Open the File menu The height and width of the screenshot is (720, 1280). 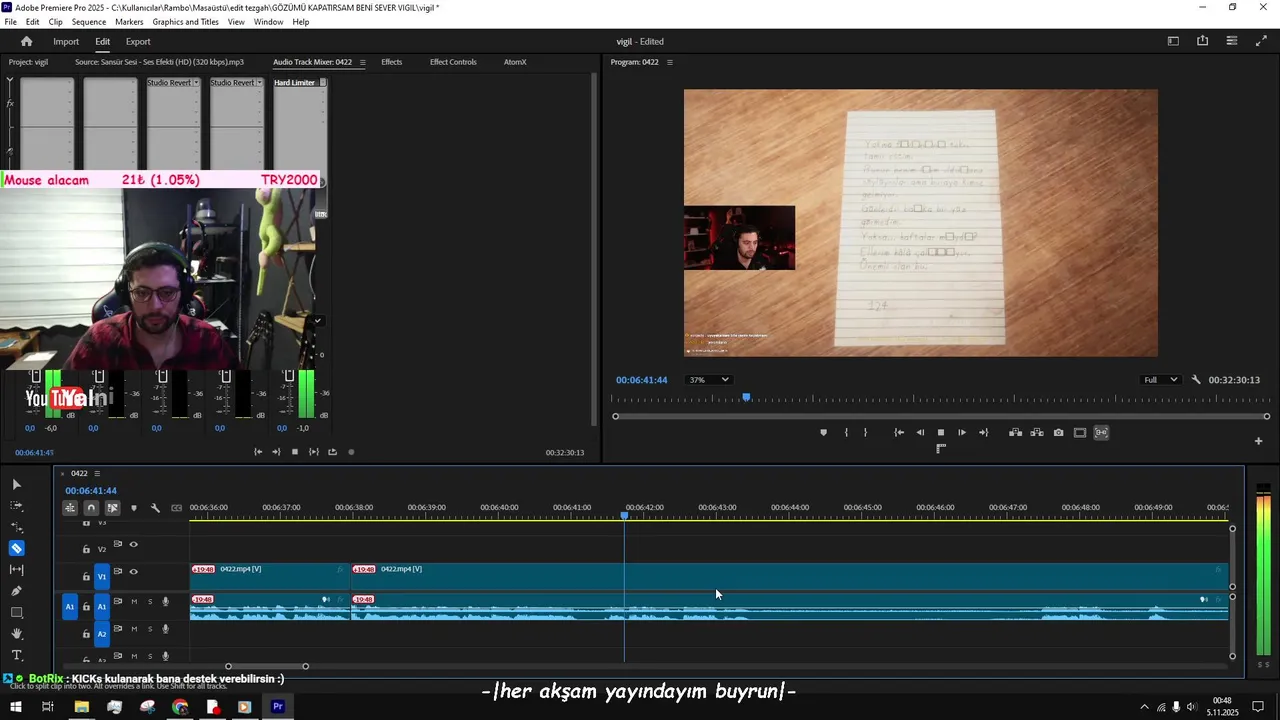[x=10, y=22]
